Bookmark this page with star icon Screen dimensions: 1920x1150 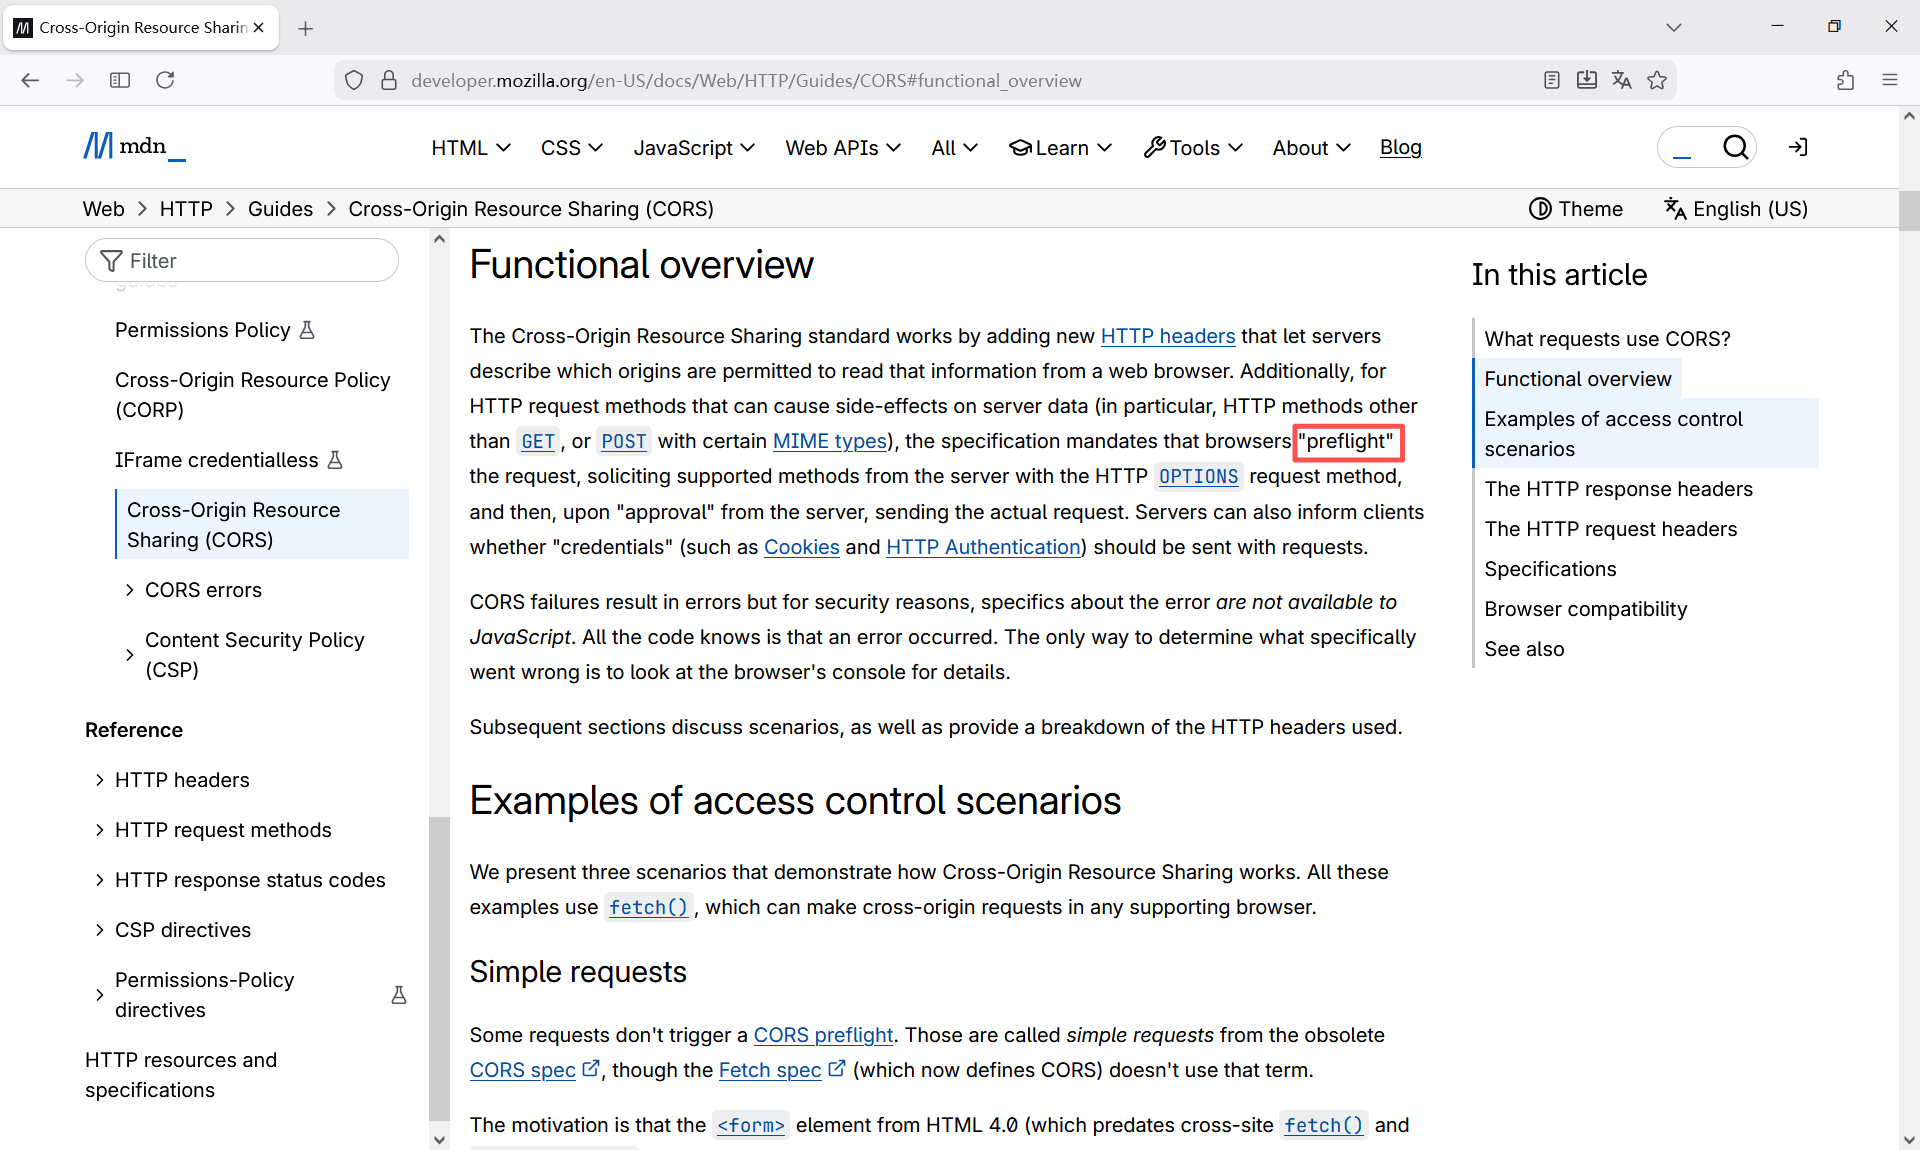tap(1657, 80)
